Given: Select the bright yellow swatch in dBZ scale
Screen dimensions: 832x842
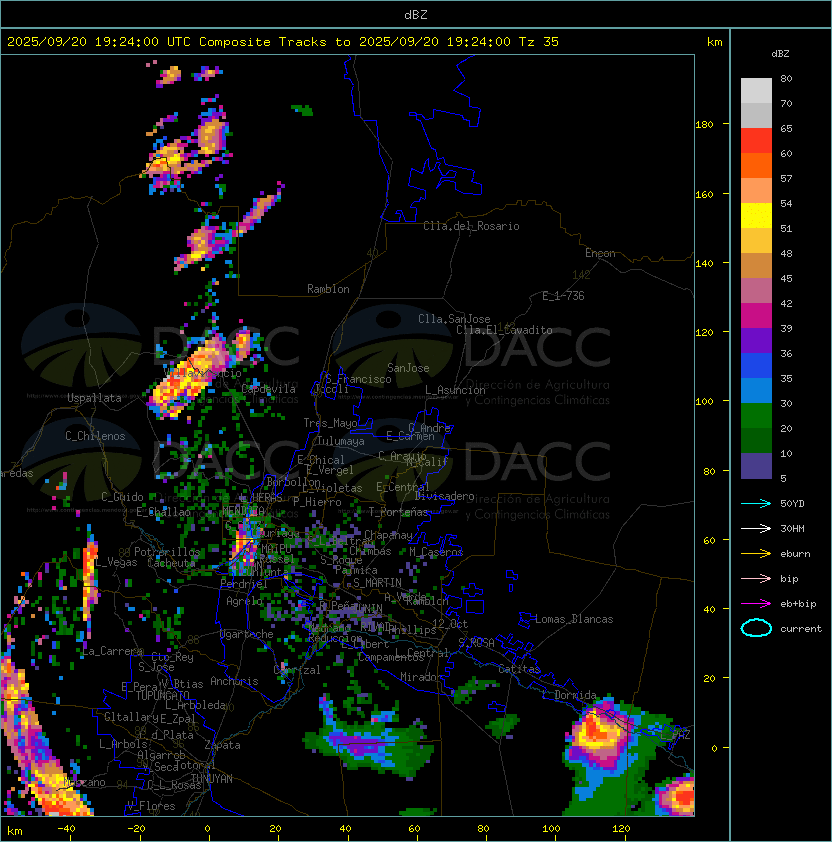Looking at the screenshot, I should 756,216.
